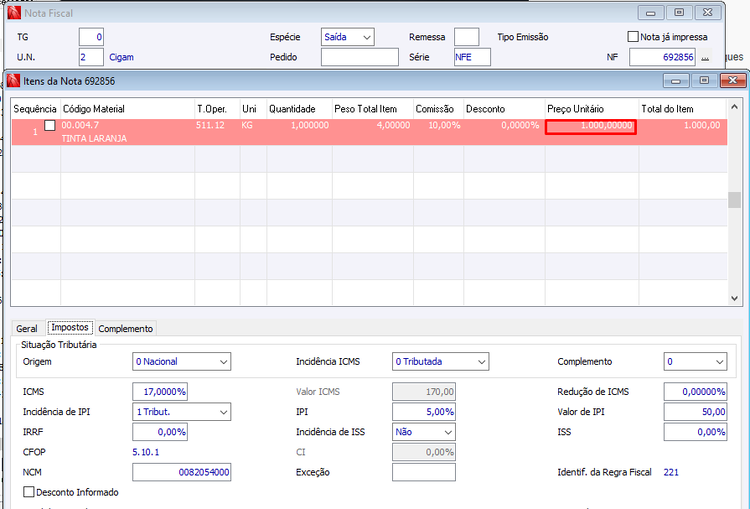Enable the Nota já impressa checkbox
The image size is (750, 509).
click(x=633, y=36)
